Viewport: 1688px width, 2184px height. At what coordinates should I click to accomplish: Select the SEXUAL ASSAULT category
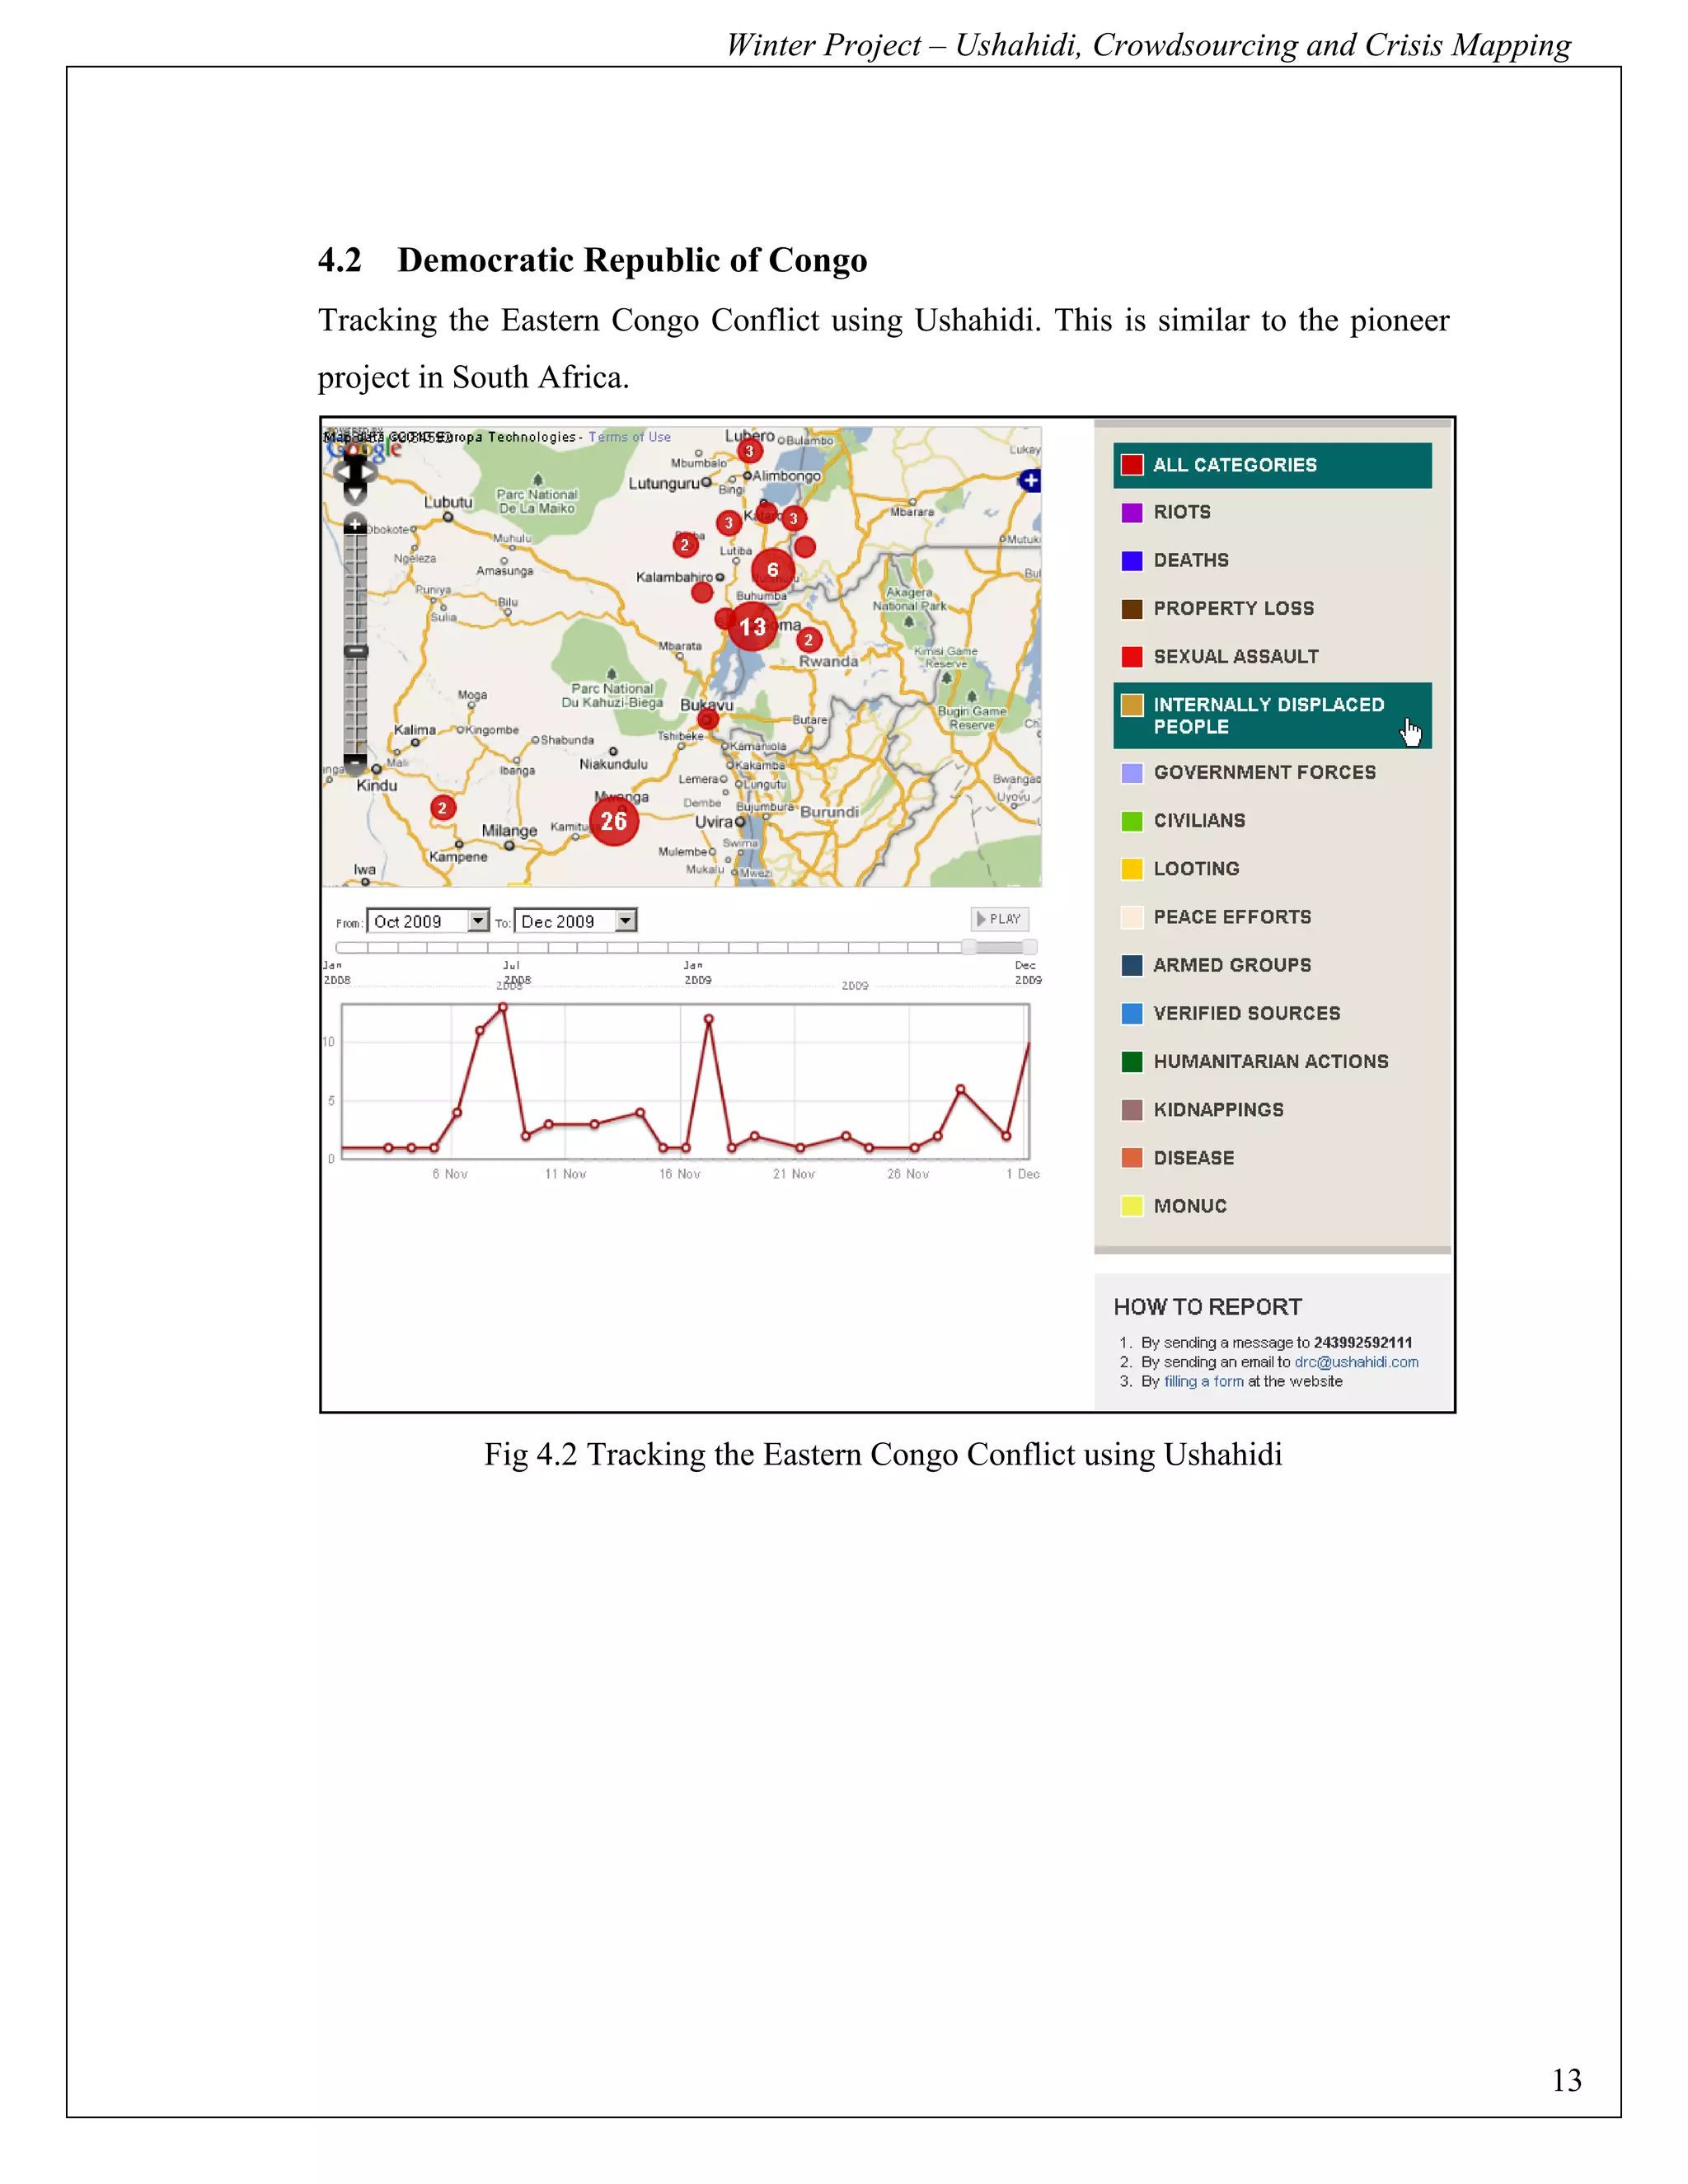tap(1272, 656)
